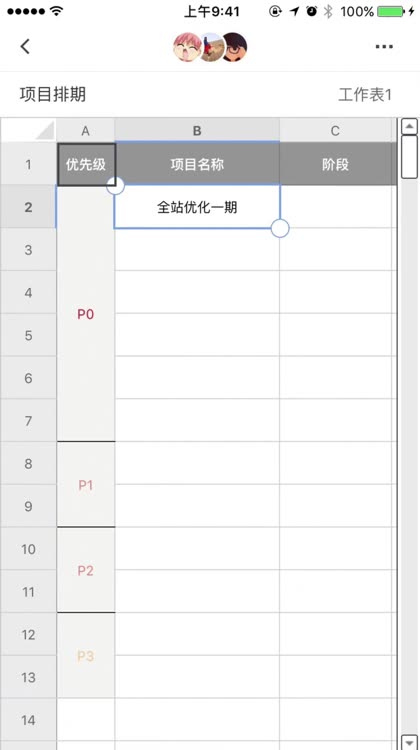Click the bottom-right selection handle
Image resolution: width=420 pixels, height=750 pixels.
pyautogui.click(x=280, y=228)
